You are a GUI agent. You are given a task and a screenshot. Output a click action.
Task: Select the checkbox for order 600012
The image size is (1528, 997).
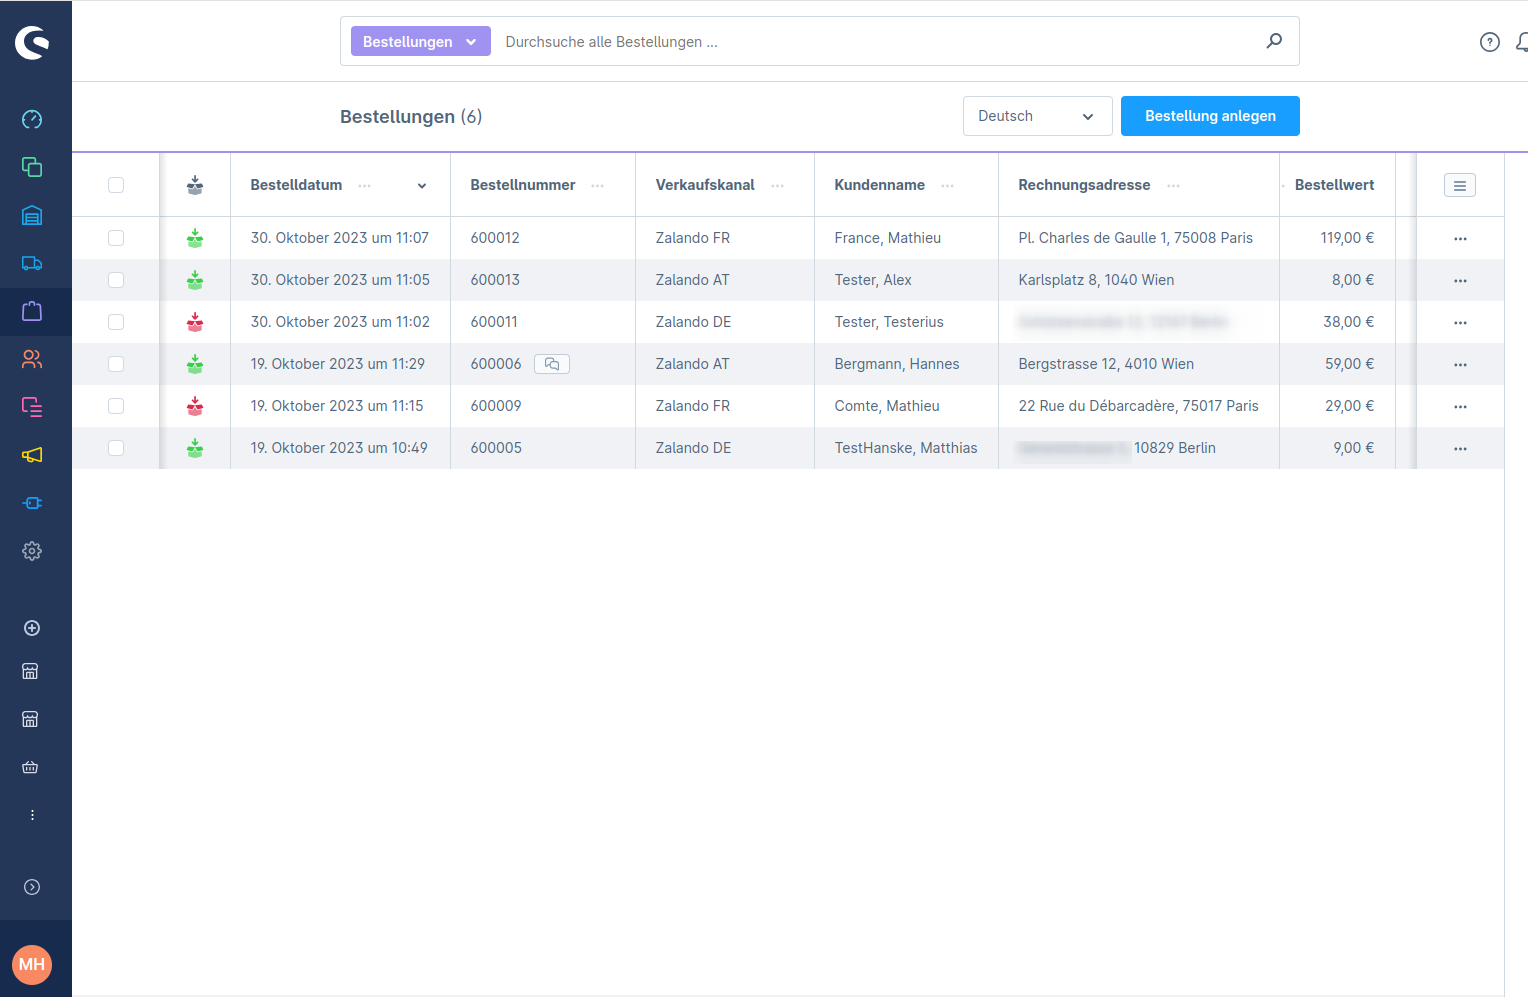click(x=116, y=238)
